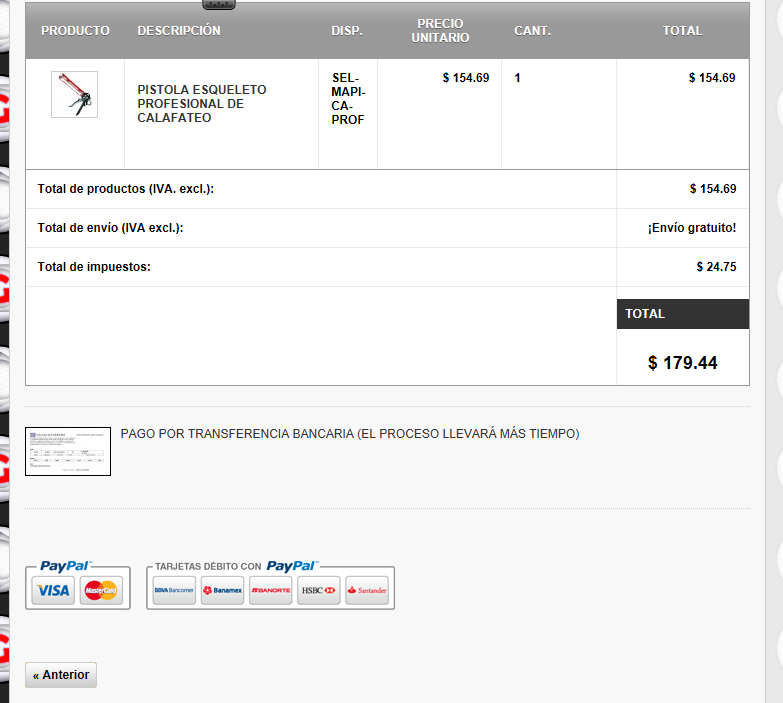The image size is (783, 703).
Task: Click the PayPal logo above Visa
Action: click(x=65, y=566)
